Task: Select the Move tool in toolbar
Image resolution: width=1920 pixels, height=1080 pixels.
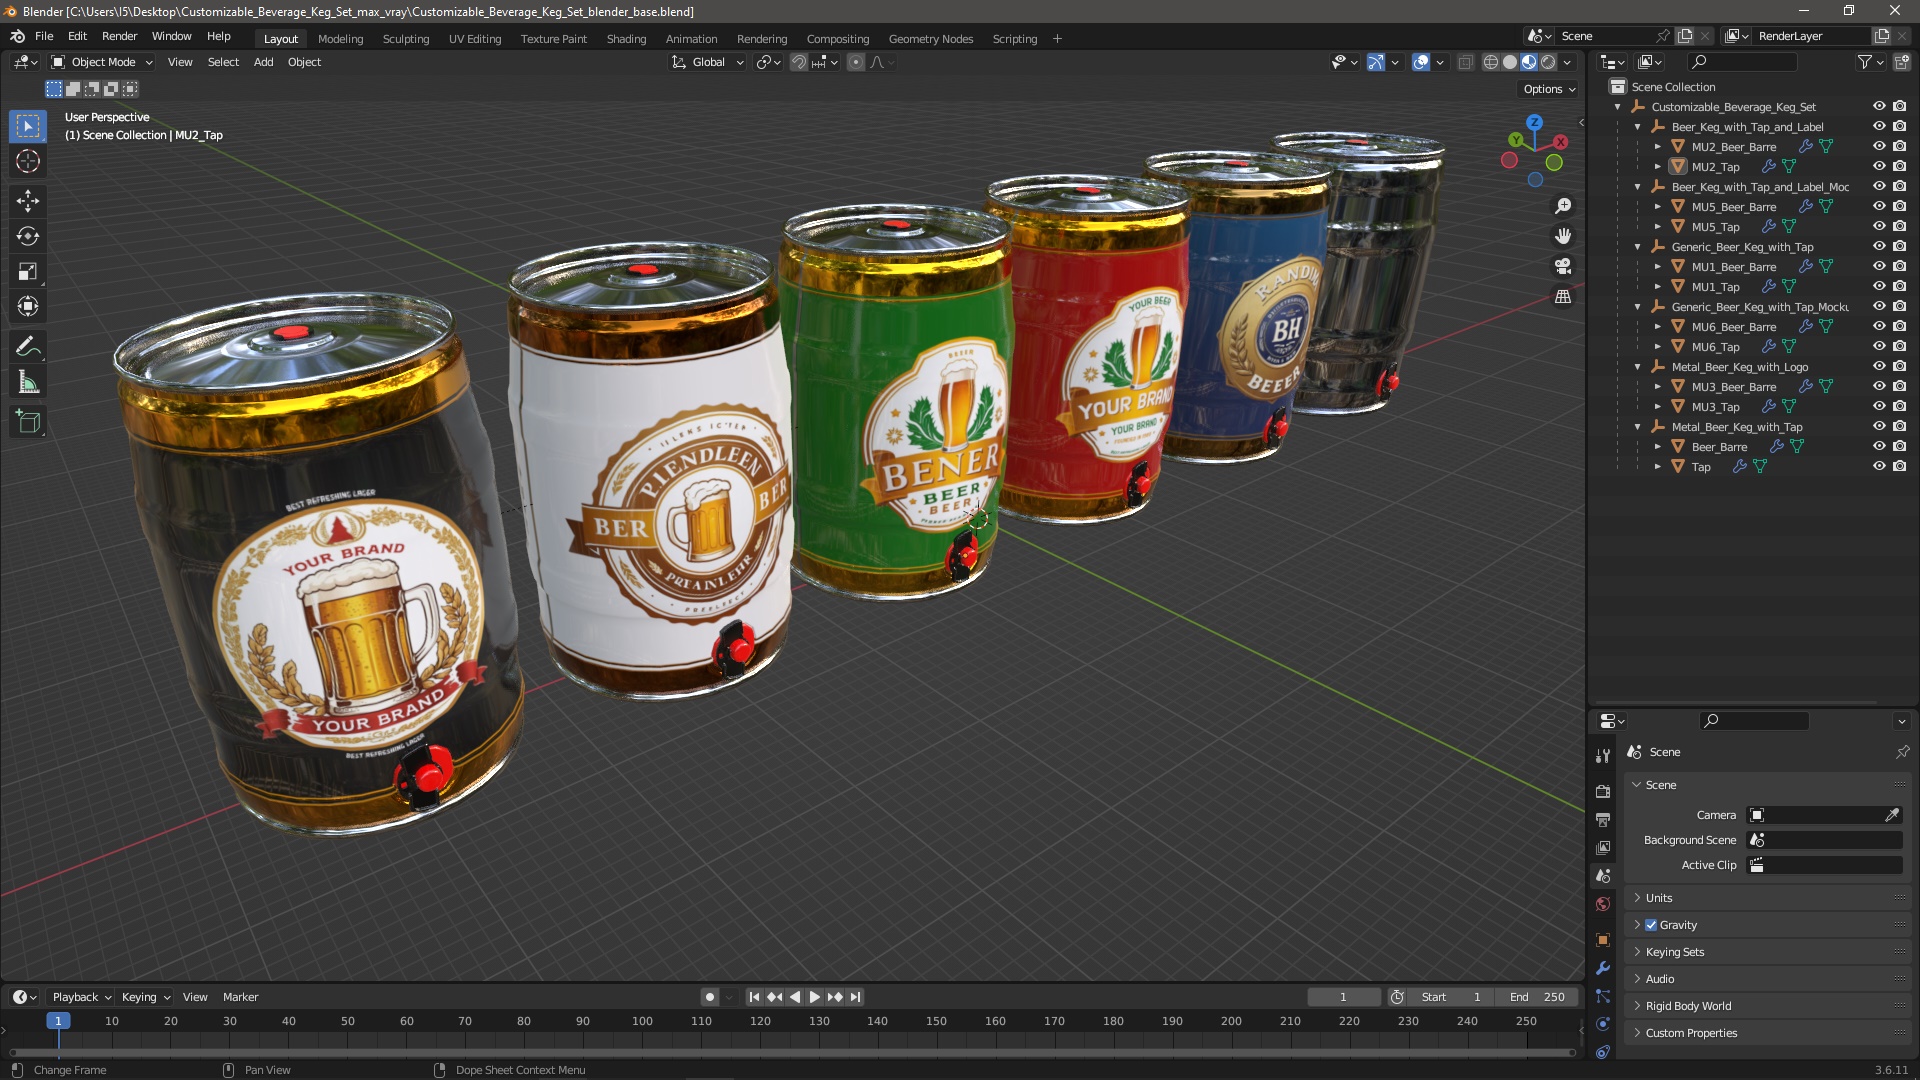Action: point(28,201)
